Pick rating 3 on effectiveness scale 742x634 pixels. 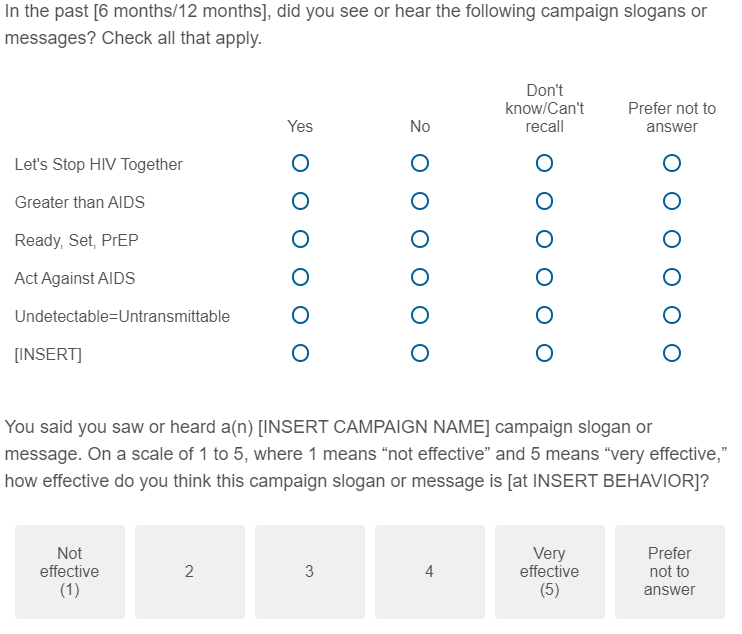[x=310, y=572]
